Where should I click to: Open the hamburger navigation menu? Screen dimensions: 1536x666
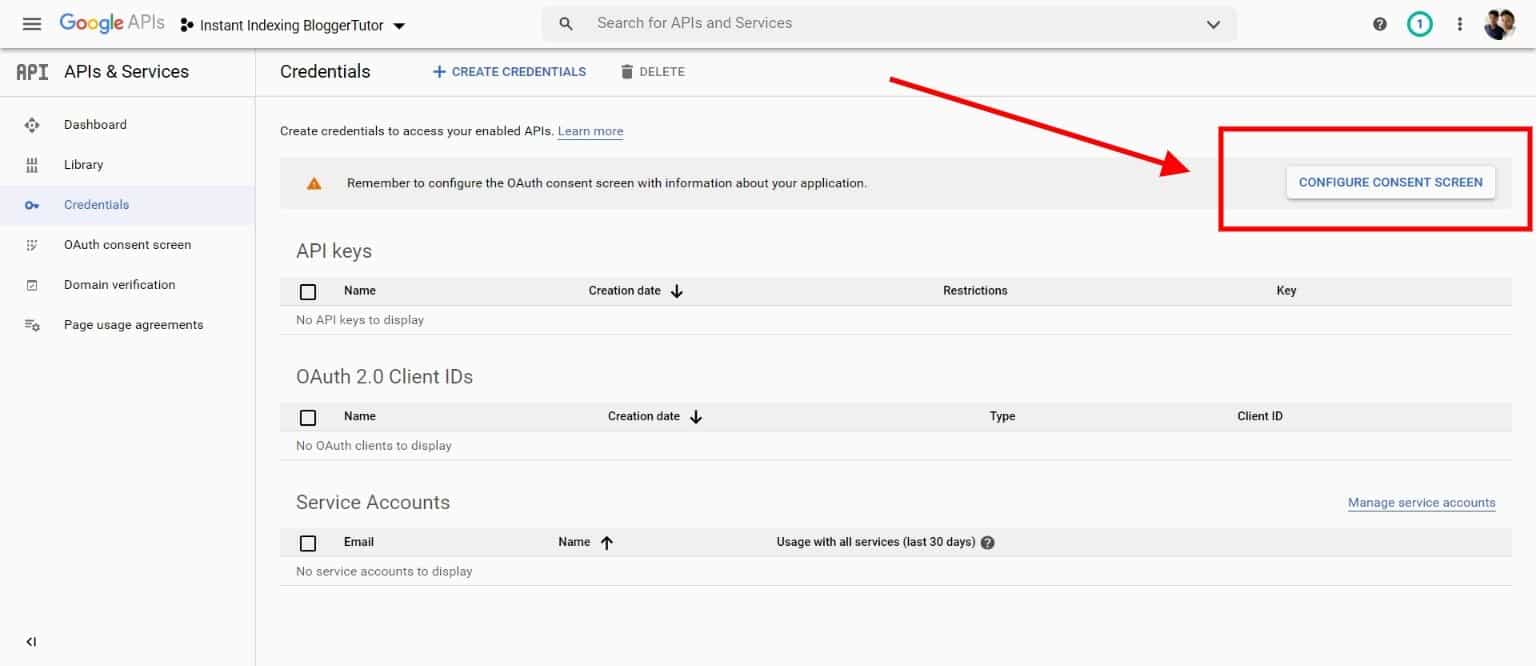point(32,24)
